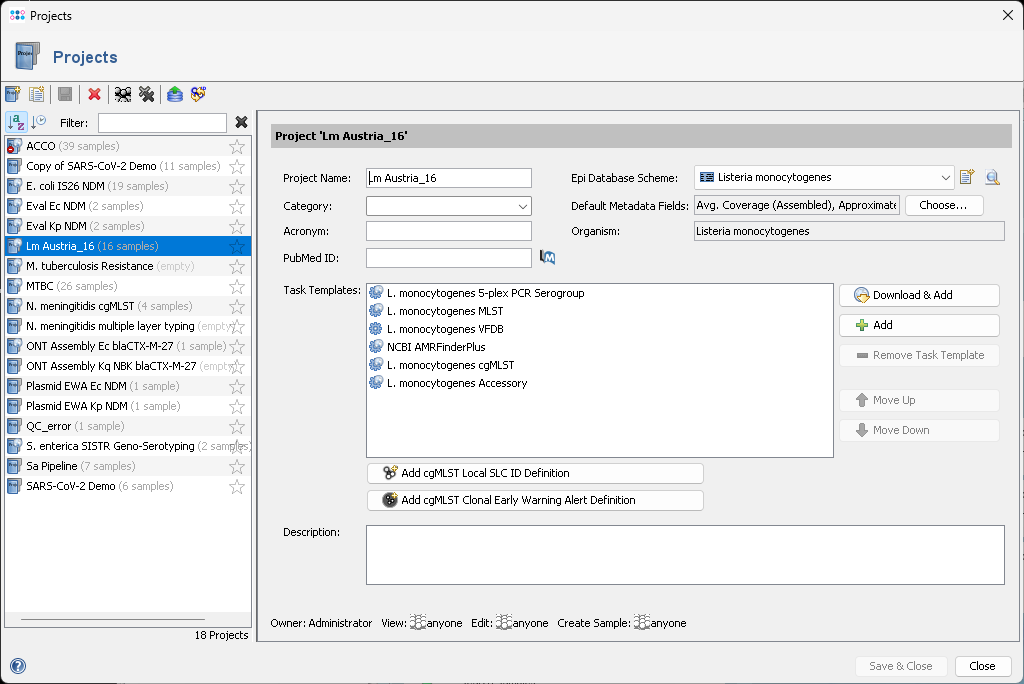This screenshot has height=684, width=1024.
Task: Toggle favorite star for ACCO project
Action: point(237,147)
